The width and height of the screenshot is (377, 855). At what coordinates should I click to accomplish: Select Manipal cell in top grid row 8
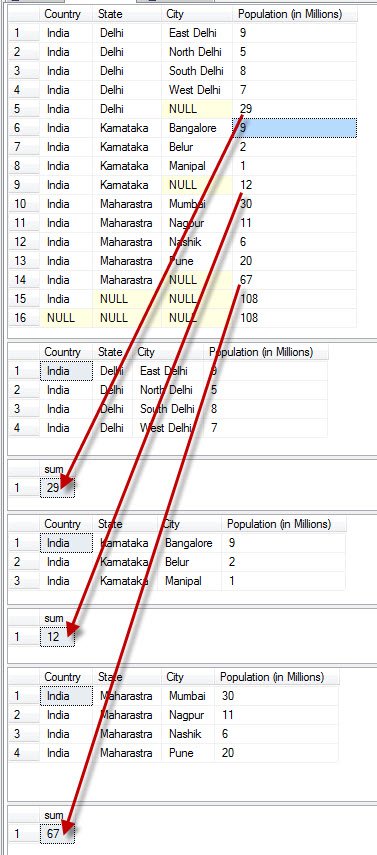click(x=198, y=166)
